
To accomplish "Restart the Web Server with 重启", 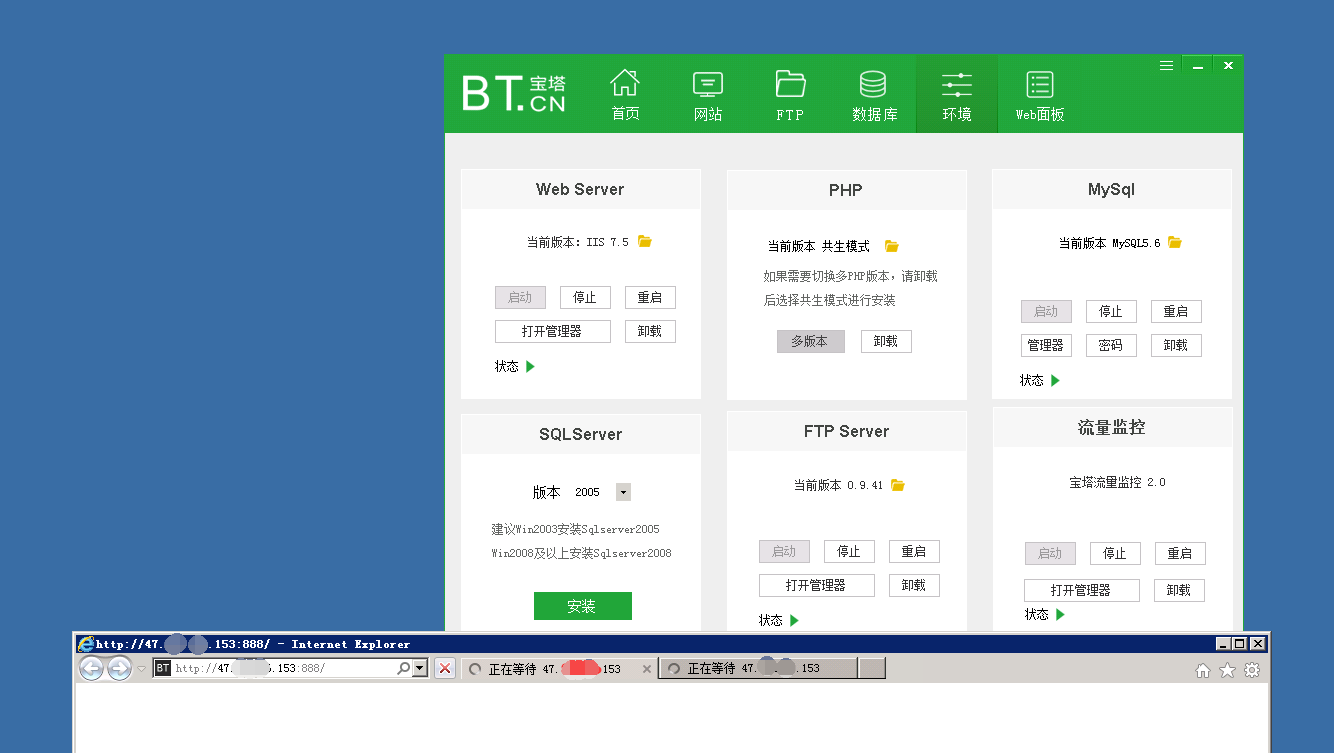I will pyautogui.click(x=650, y=297).
